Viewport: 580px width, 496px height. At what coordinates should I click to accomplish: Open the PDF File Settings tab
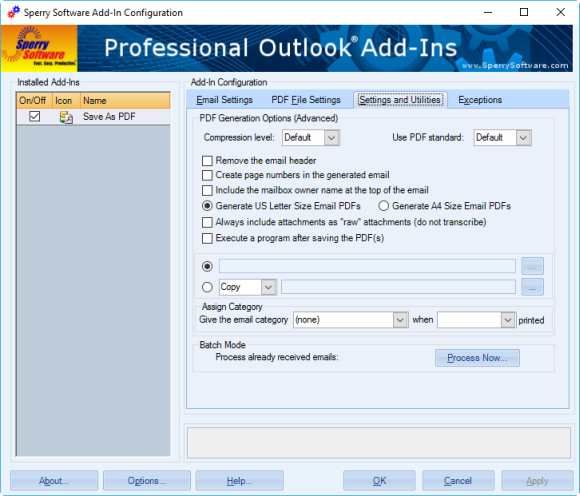click(x=306, y=100)
